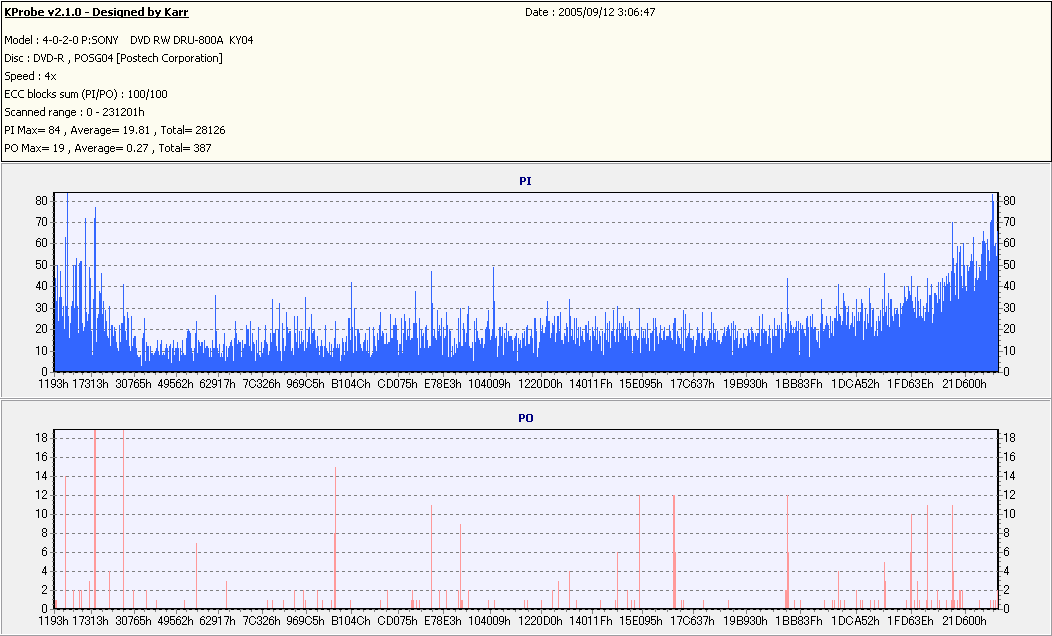
Task: Click PO chart x-axis label 21D600h
Action: coord(964,621)
